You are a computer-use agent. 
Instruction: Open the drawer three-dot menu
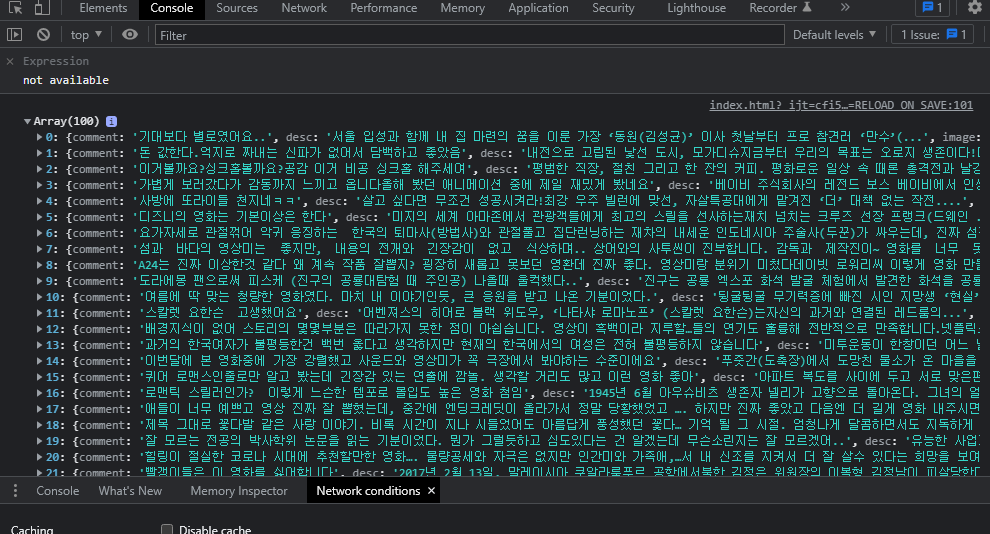pos(15,490)
